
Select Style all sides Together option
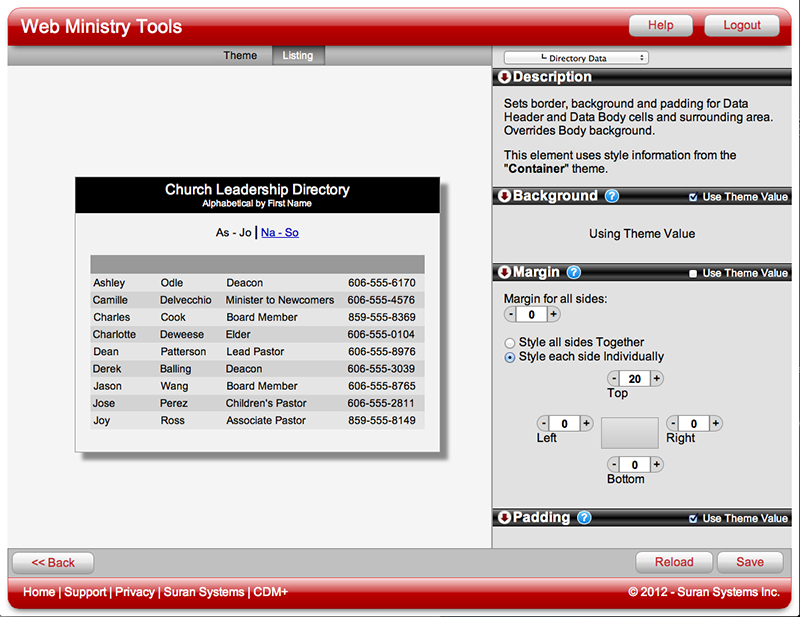(510, 343)
